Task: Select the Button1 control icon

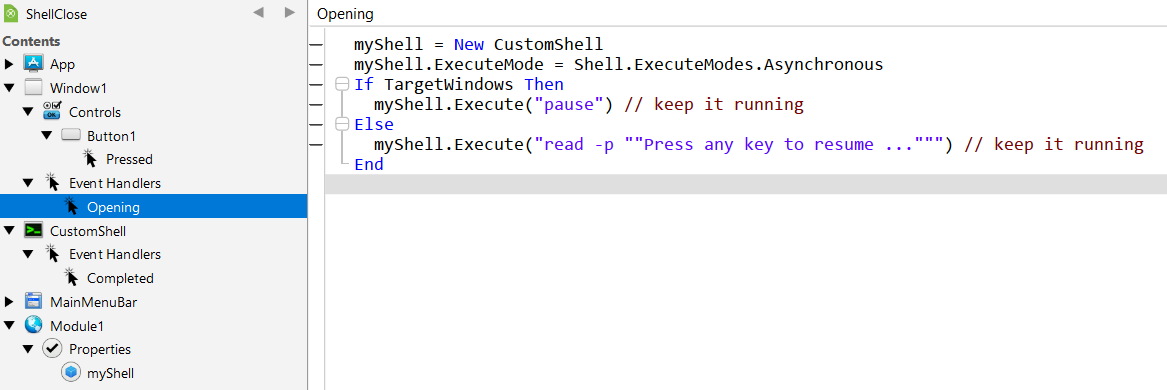Action: 71,135
